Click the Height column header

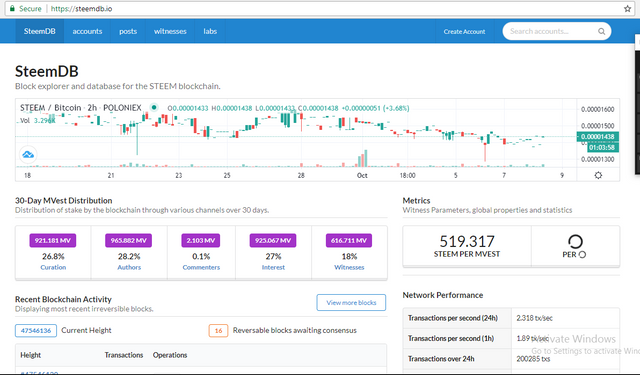31,355
